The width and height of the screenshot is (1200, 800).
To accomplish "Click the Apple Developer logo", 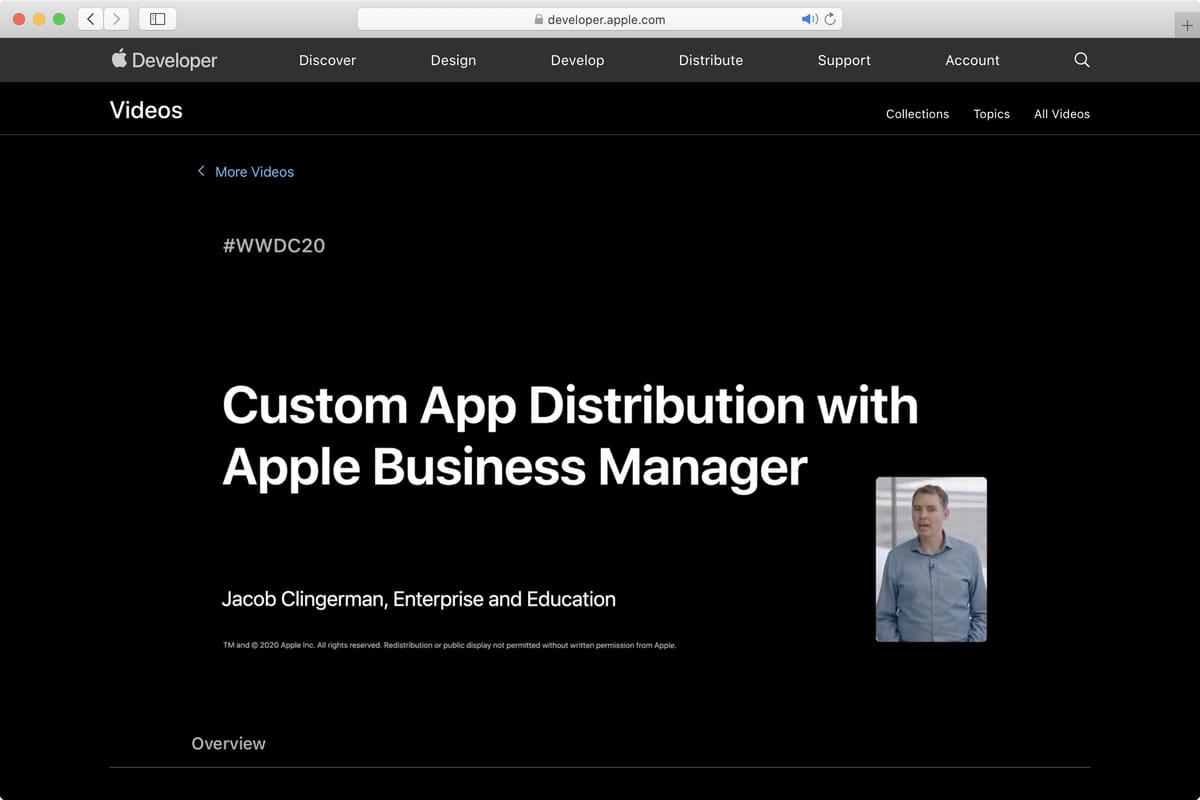I will [164, 60].
